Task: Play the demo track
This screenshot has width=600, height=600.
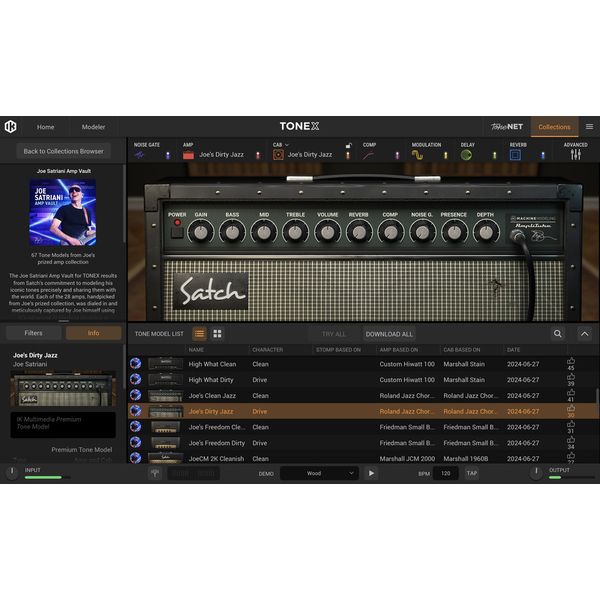Action: 371,473
